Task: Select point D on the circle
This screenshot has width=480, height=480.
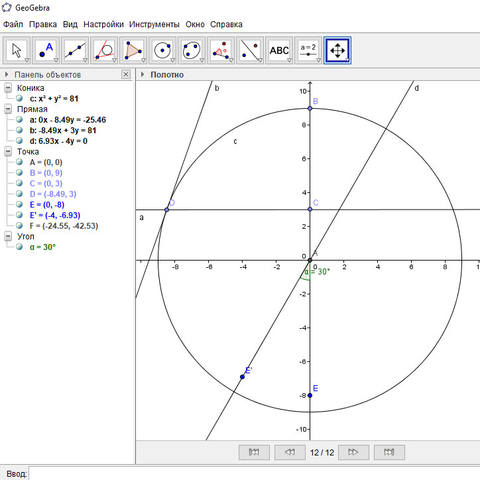Action: 167,210
